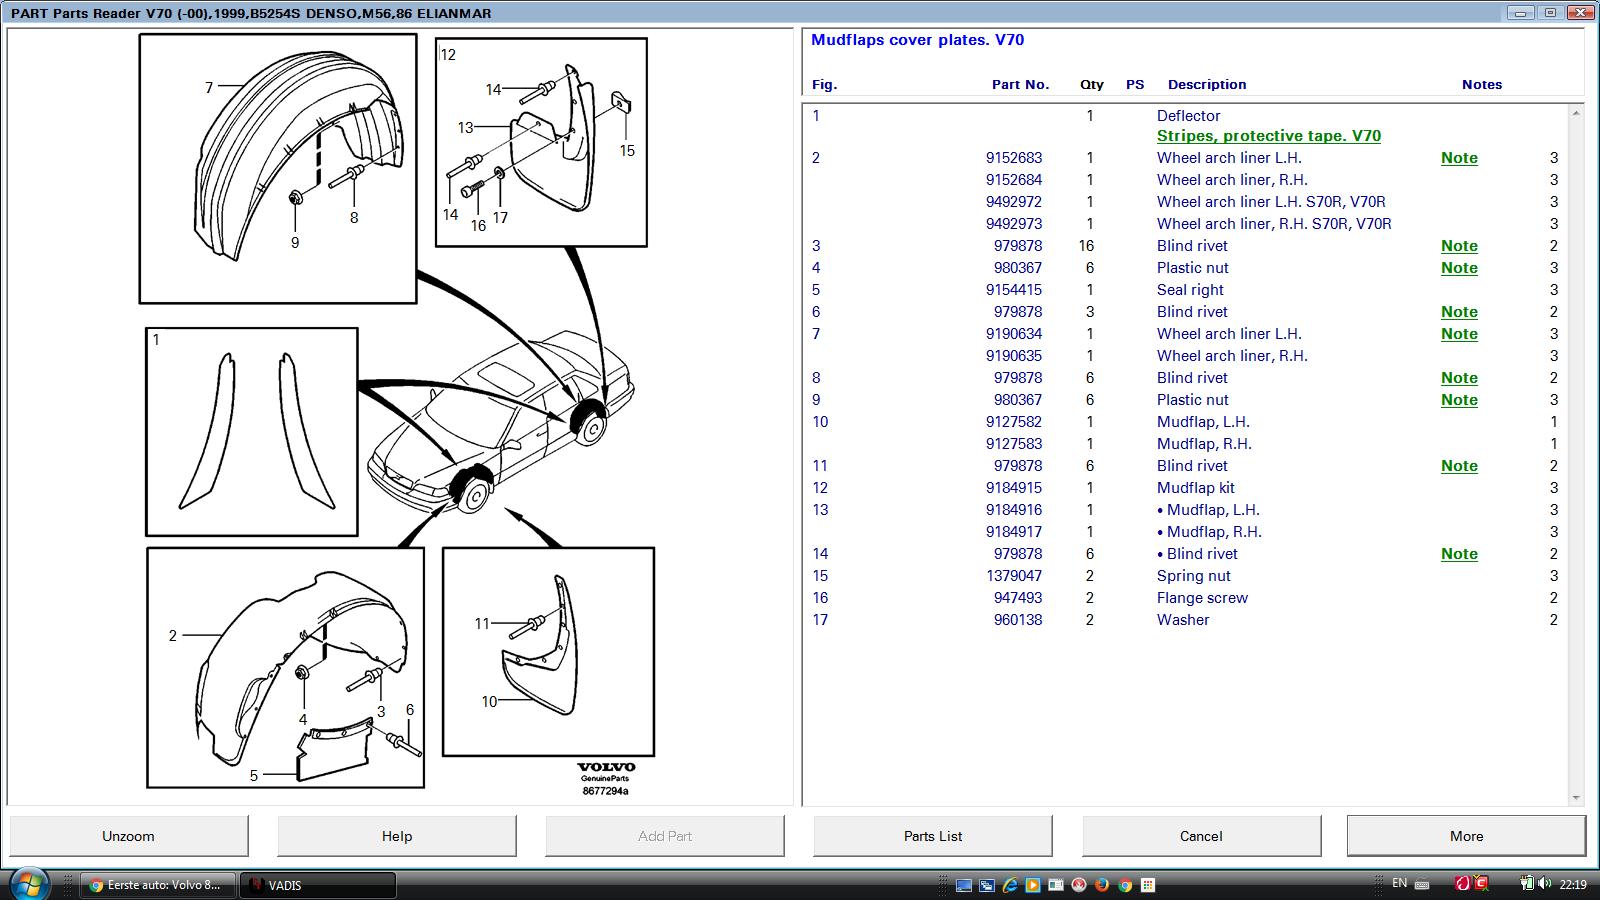Switch to Chrome 'Eerste auto: Volvo' taskbar window
Image resolution: width=1600 pixels, height=900 pixels.
[x=158, y=885]
